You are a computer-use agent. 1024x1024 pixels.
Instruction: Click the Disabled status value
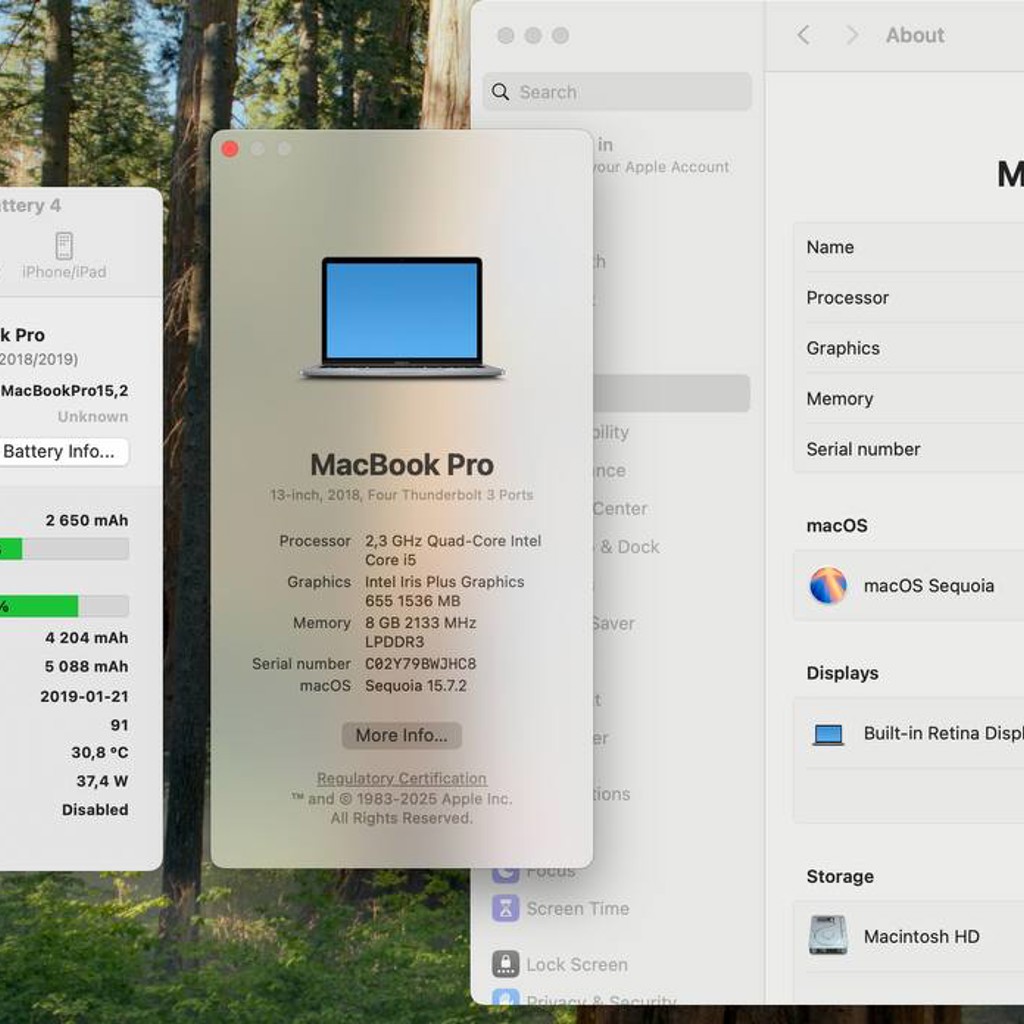click(95, 810)
